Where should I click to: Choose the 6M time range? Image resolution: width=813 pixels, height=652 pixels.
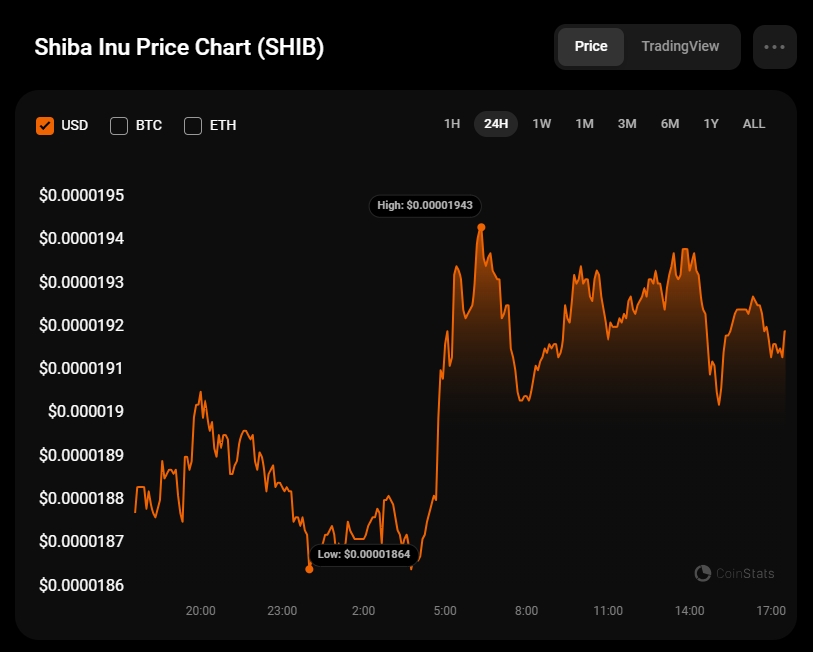[670, 124]
